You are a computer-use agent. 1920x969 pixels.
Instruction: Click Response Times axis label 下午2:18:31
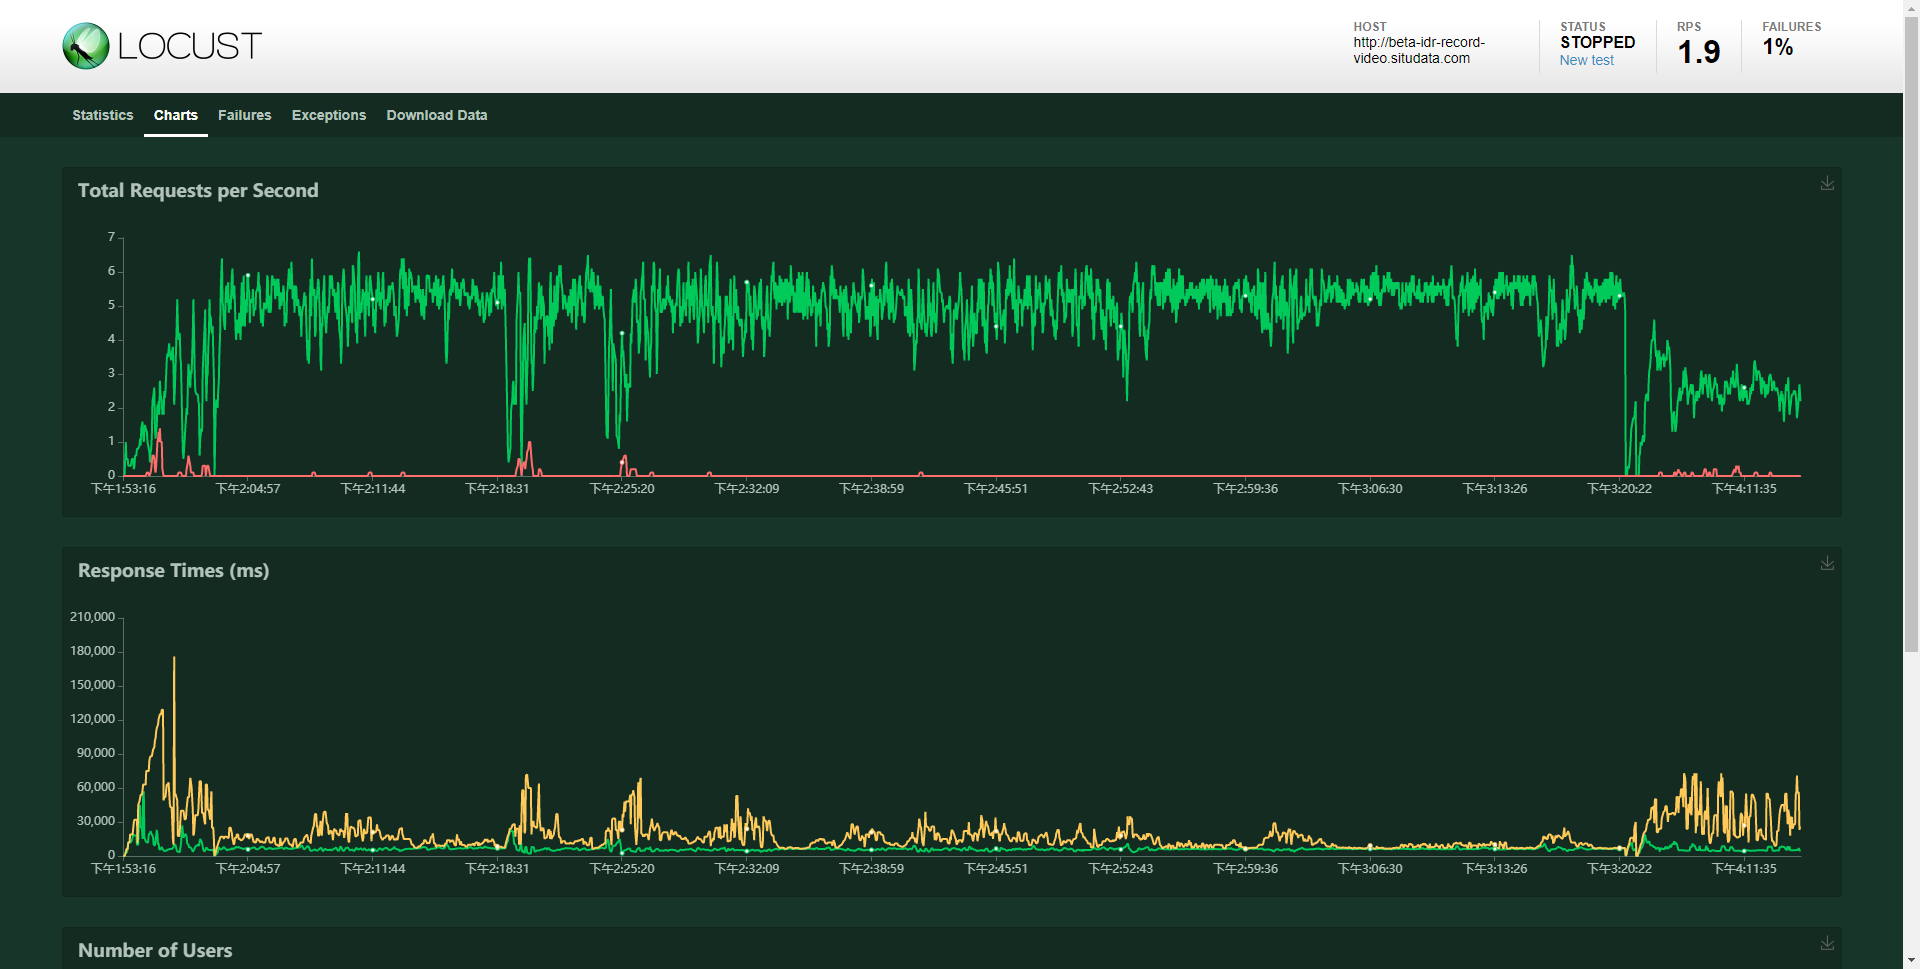[x=497, y=869]
